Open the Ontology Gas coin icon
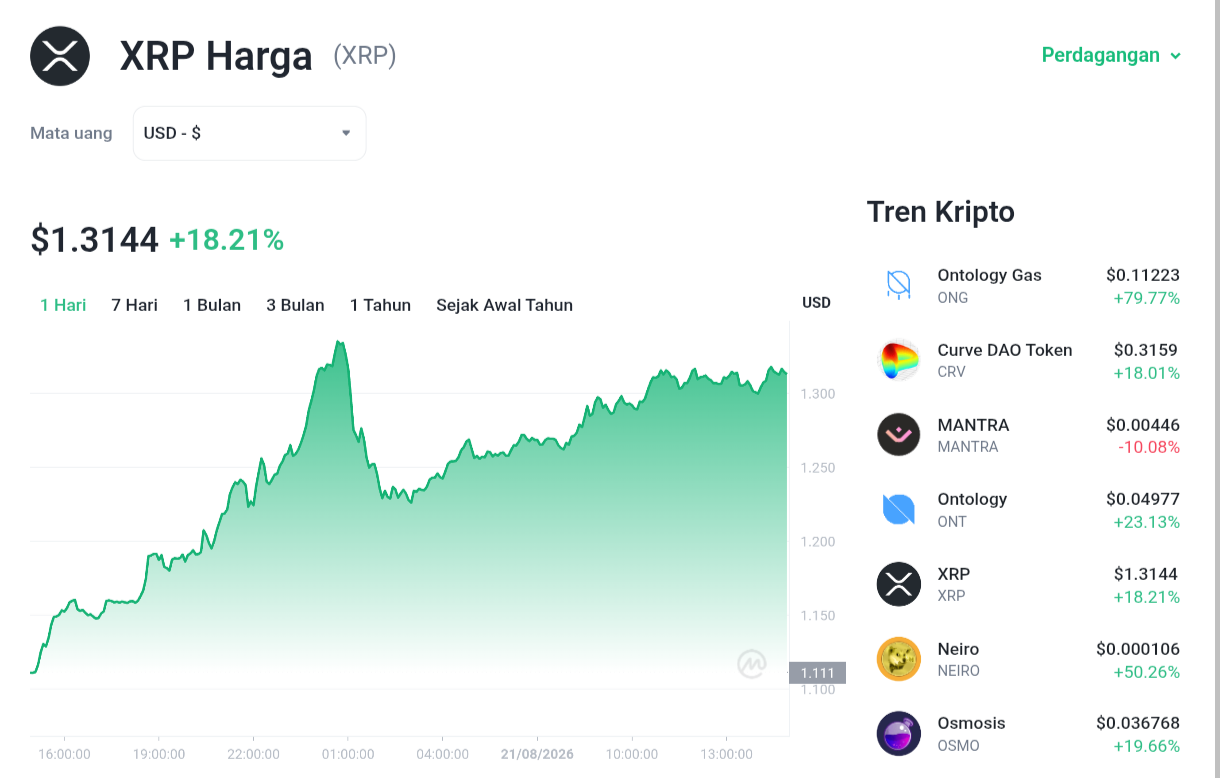Image resolution: width=1220 pixels, height=778 pixels. tap(898, 285)
